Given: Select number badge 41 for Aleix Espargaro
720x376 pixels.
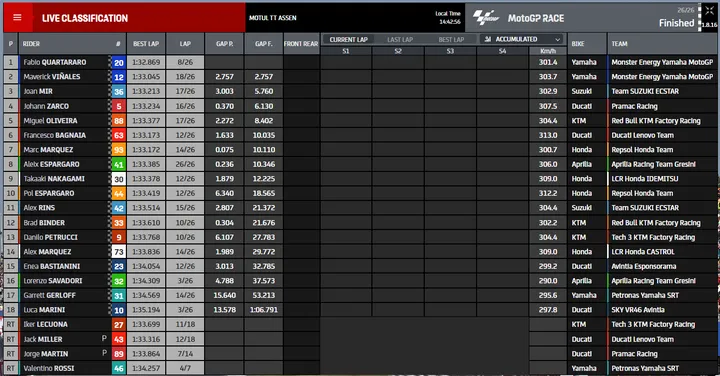Looking at the screenshot, I should (x=119, y=164).
